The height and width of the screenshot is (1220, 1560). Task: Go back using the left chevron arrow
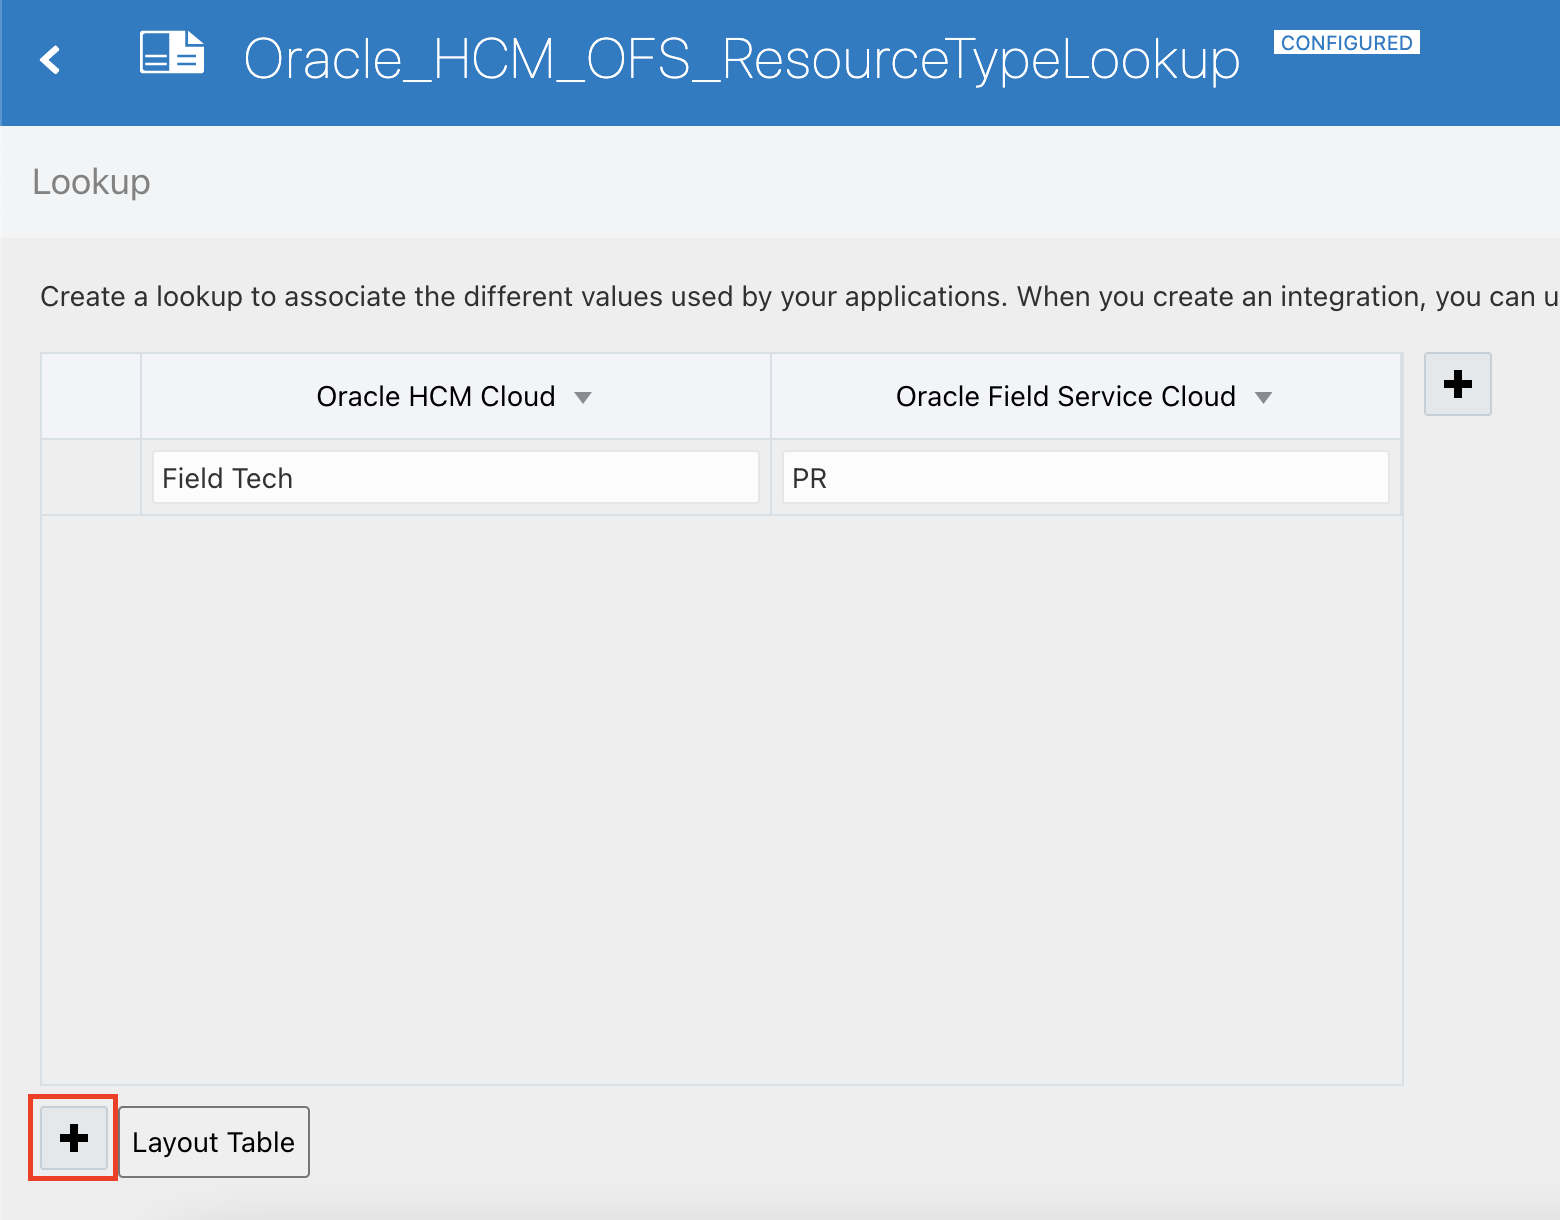click(x=50, y=60)
